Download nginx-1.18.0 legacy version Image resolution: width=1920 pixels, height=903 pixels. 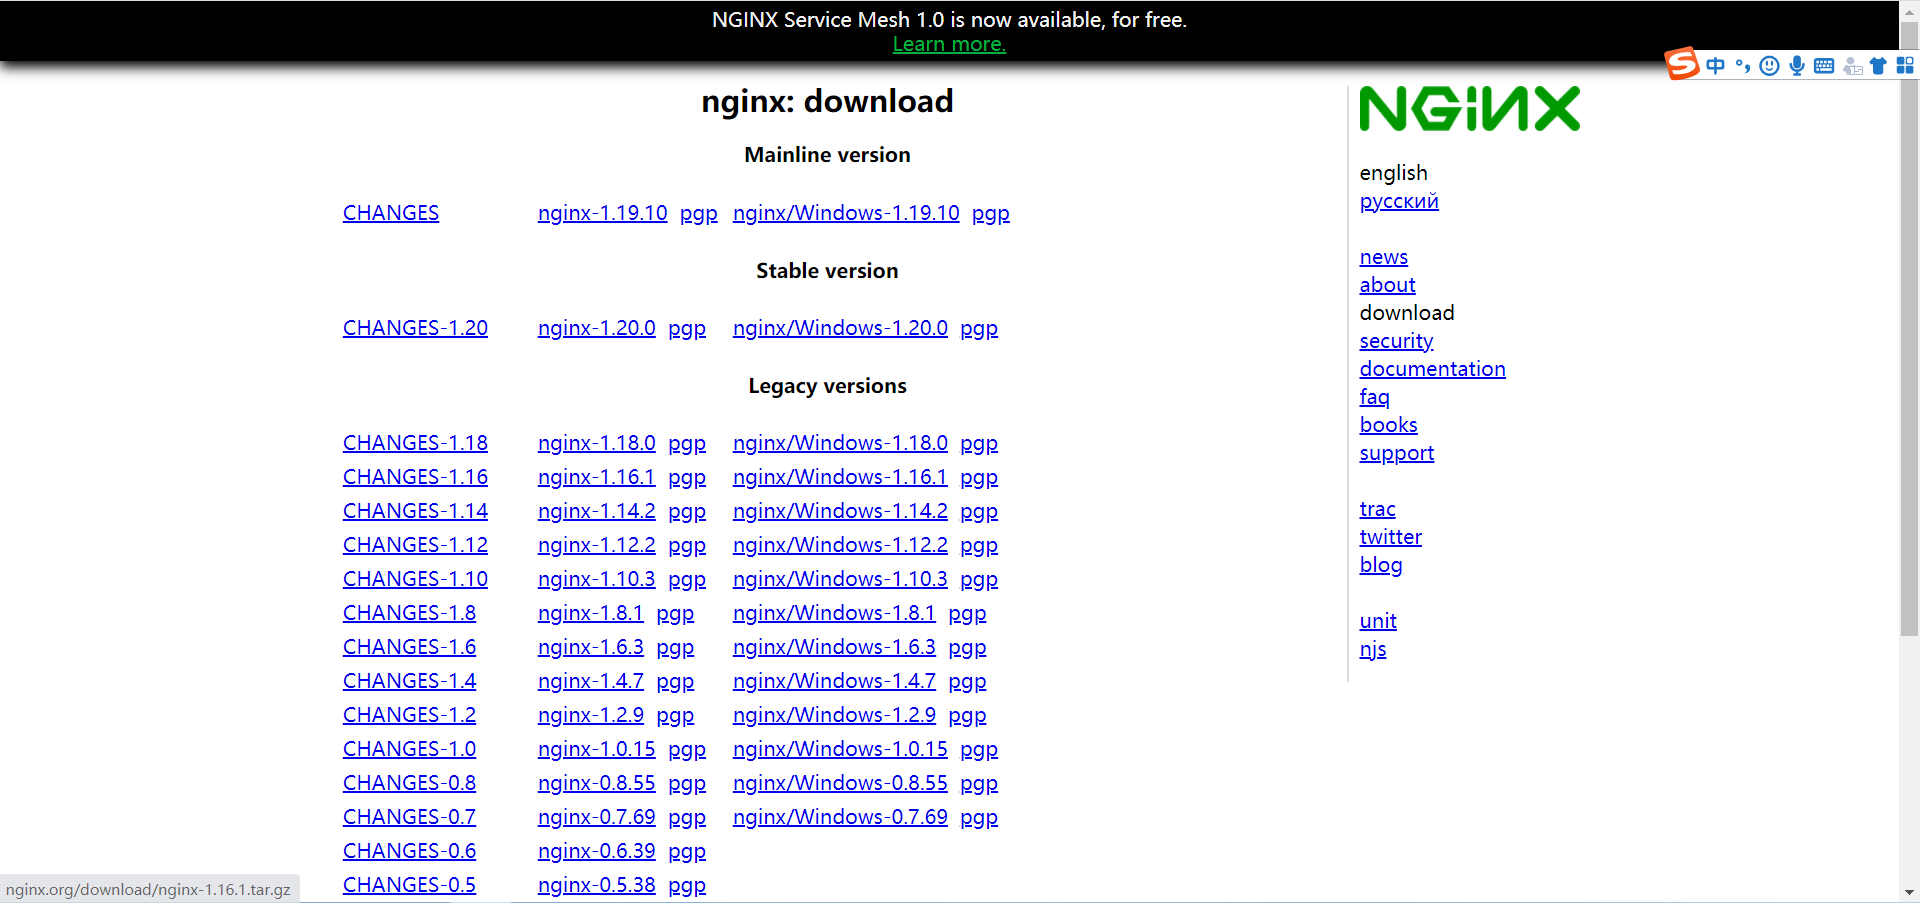coord(596,443)
